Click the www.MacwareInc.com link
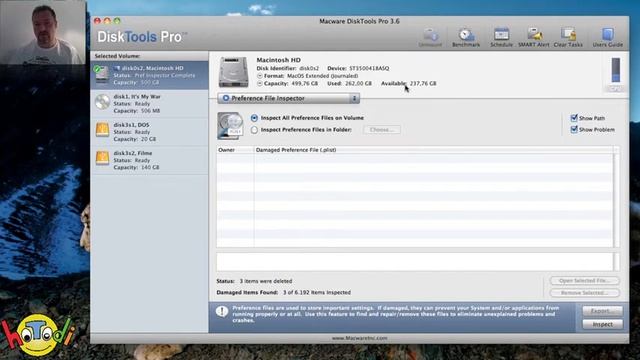 coord(359,338)
